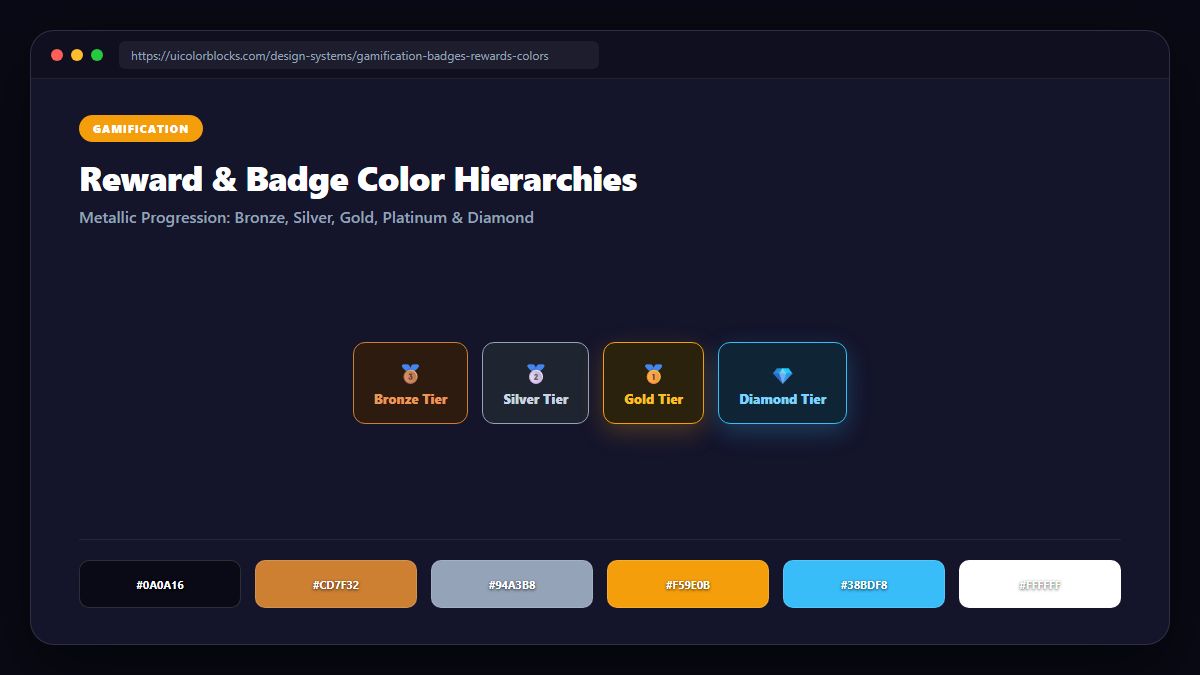Screen dimensions: 1200x675
Task: Pick the #CD7F32 bronze swatch
Action: coord(336,584)
